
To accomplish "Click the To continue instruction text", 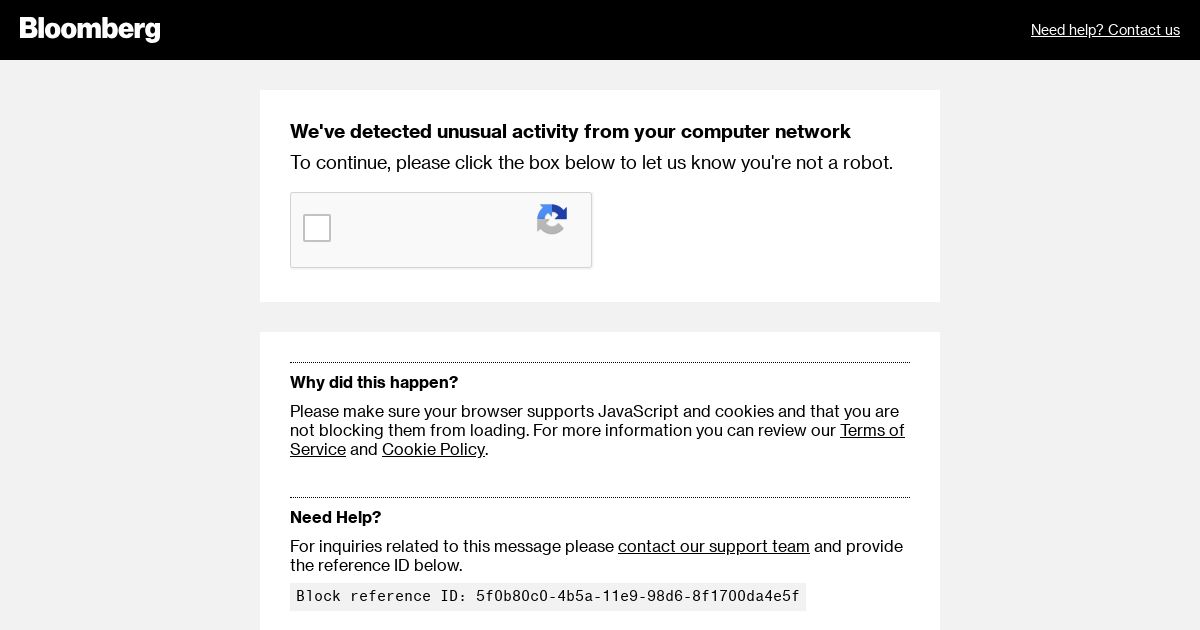I will tap(591, 163).
